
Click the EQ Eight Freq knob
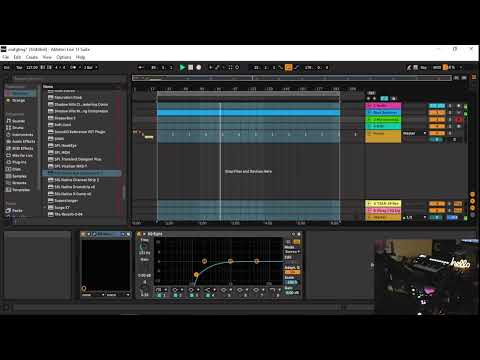[x=144, y=247]
